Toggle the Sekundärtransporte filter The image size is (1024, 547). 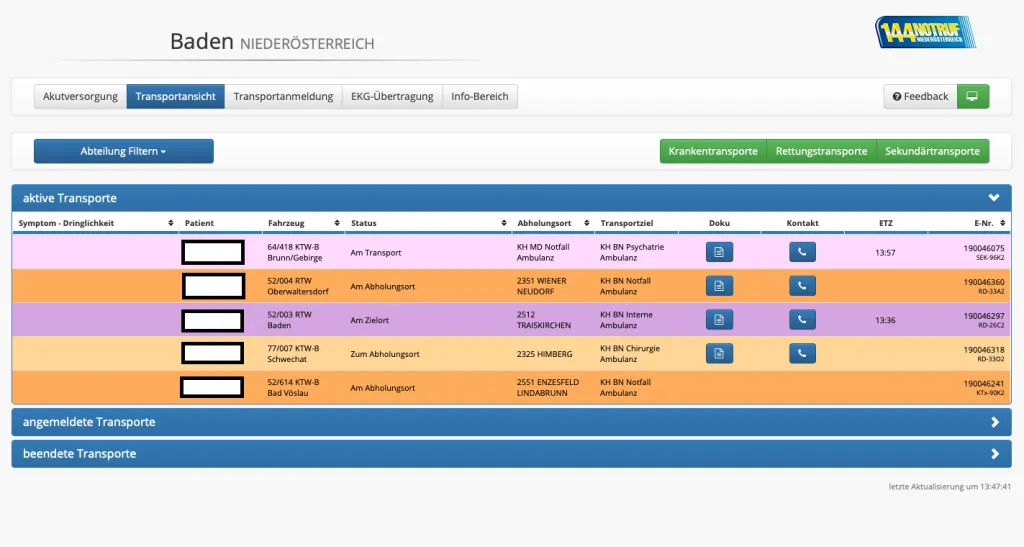[932, 151]
